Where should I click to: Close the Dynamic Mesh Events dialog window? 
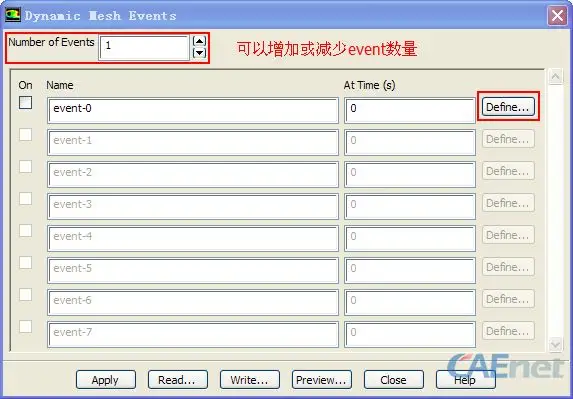coord(557,16)
